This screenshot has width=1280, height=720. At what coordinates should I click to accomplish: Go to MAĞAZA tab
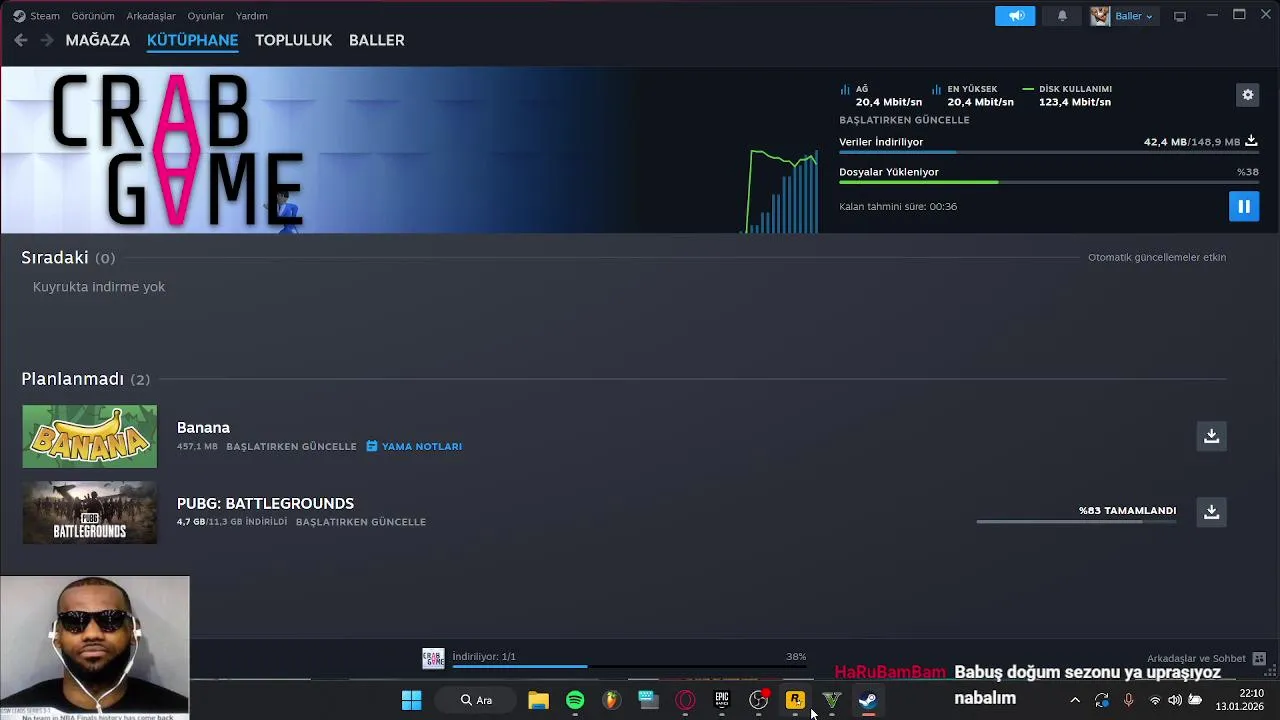pos(98,40)
